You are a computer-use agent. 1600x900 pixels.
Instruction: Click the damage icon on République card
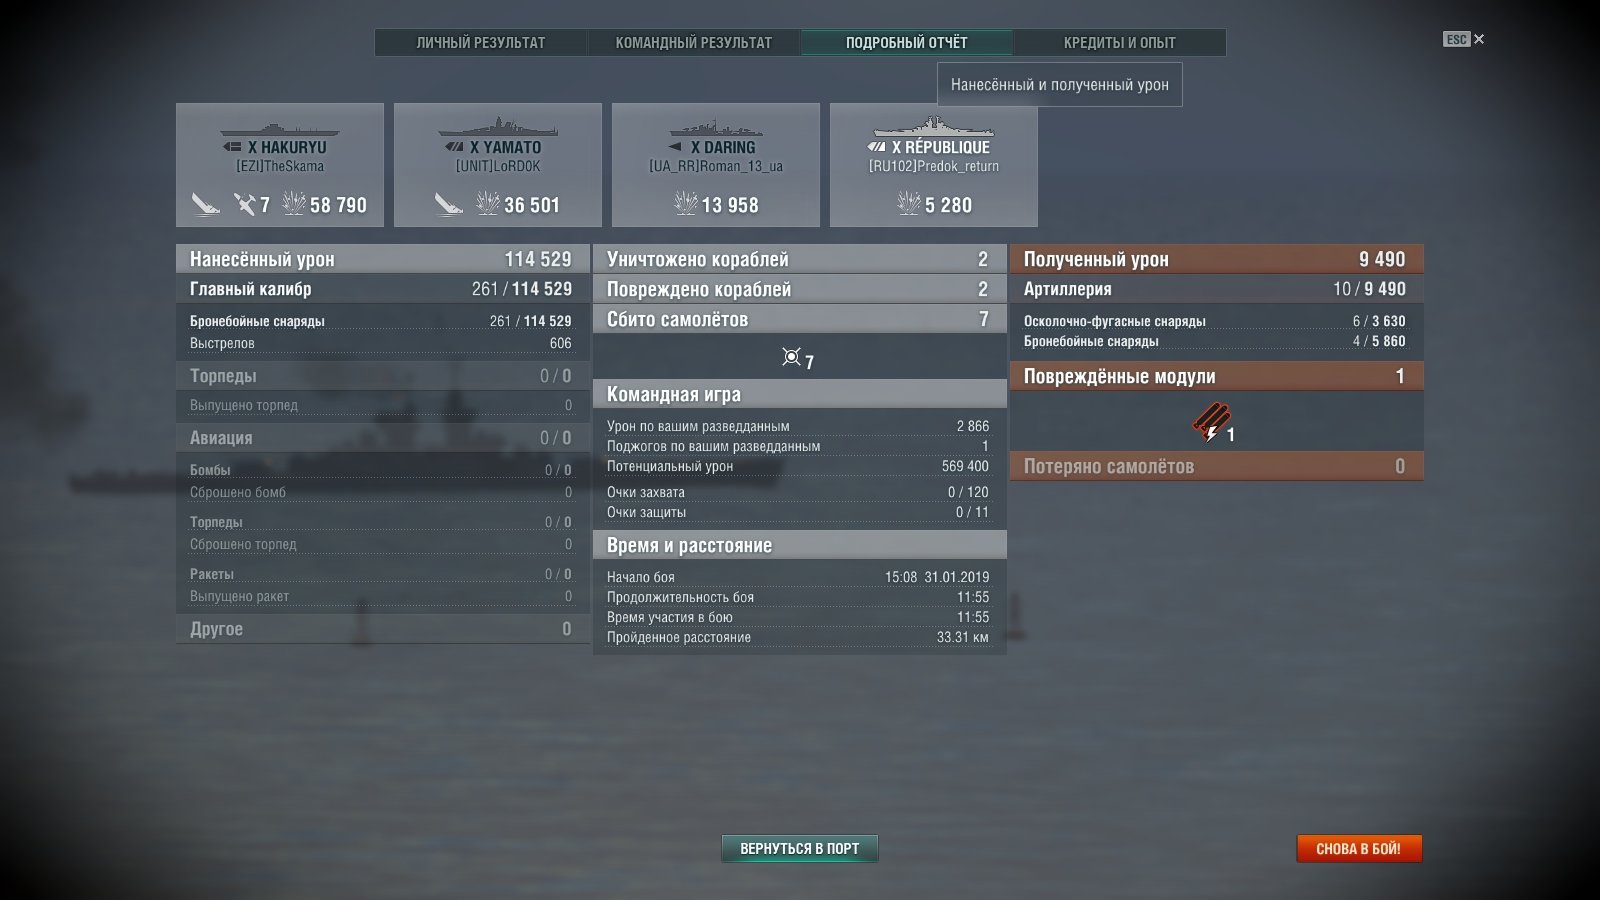[909, 204]
